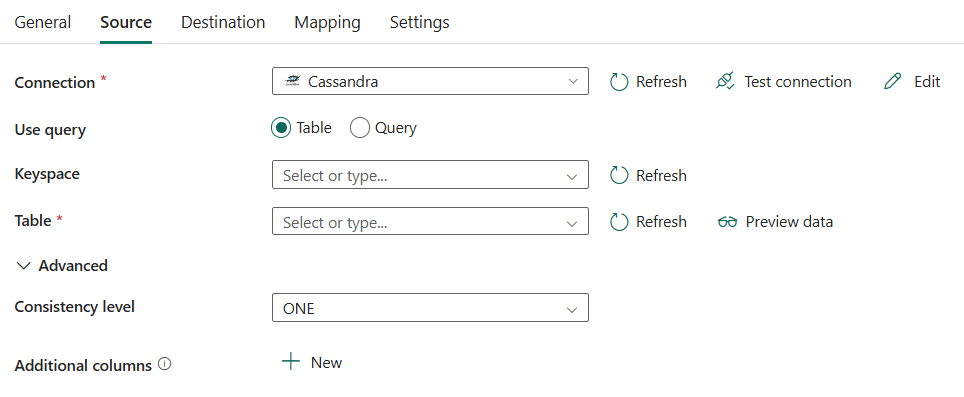
Task: Collapse the Advanced section
Action: (24, 265)
